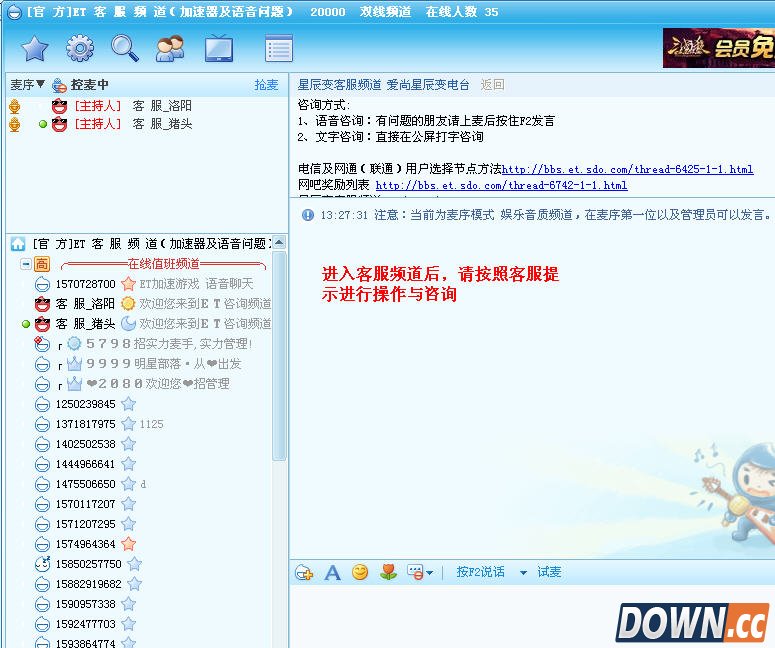Click the avatar icon of user 15850257750
Viewport: 775px width, 648px height.
[43, 564]
